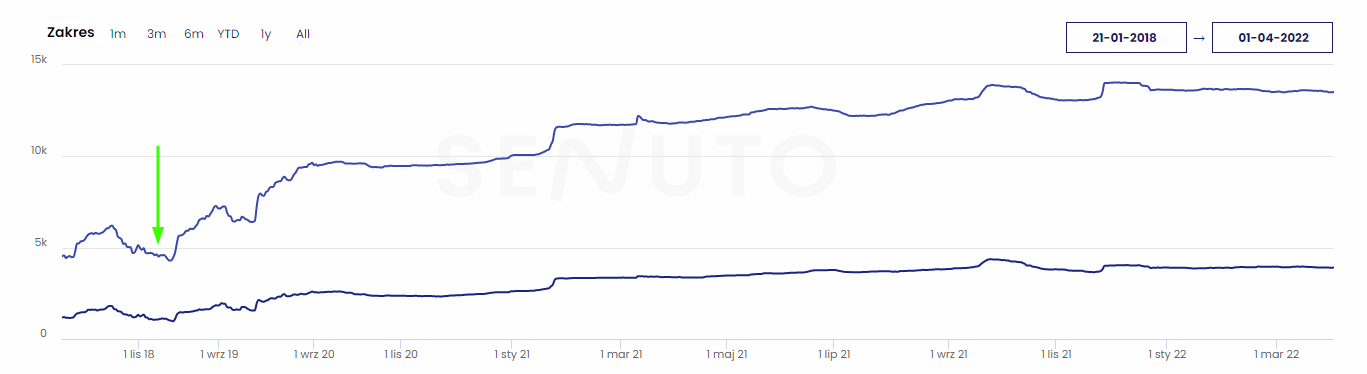Viewport: 1367px width, 374px height.
Task: Select the 3m range button
Action: [156, 34]
